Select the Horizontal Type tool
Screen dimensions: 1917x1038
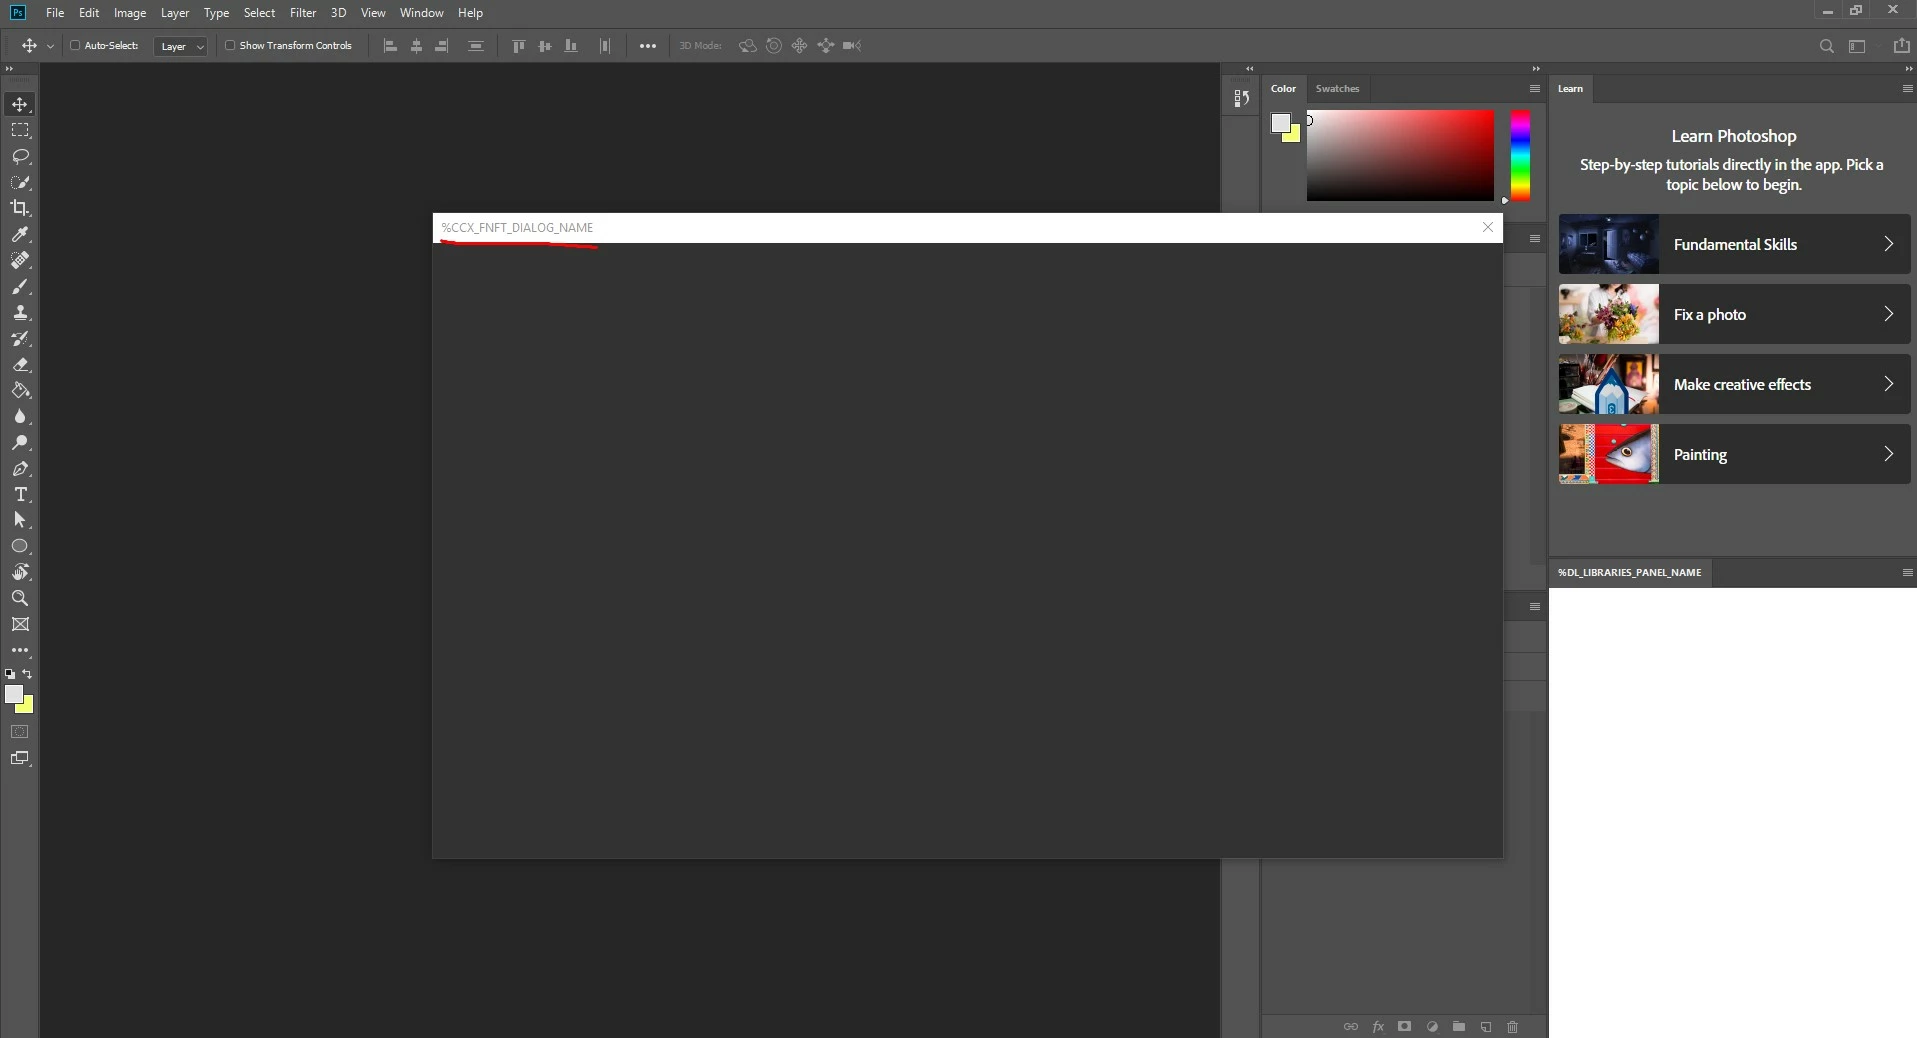pos(20,495)
